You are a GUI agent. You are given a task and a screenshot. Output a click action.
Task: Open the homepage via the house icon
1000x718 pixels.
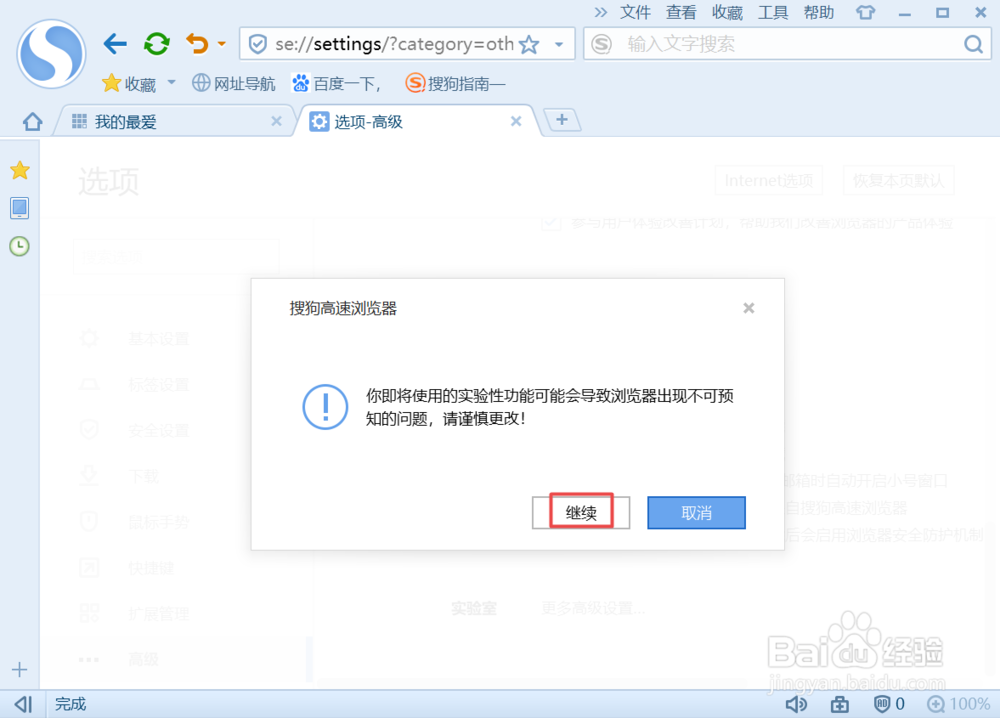click(31, 120)
